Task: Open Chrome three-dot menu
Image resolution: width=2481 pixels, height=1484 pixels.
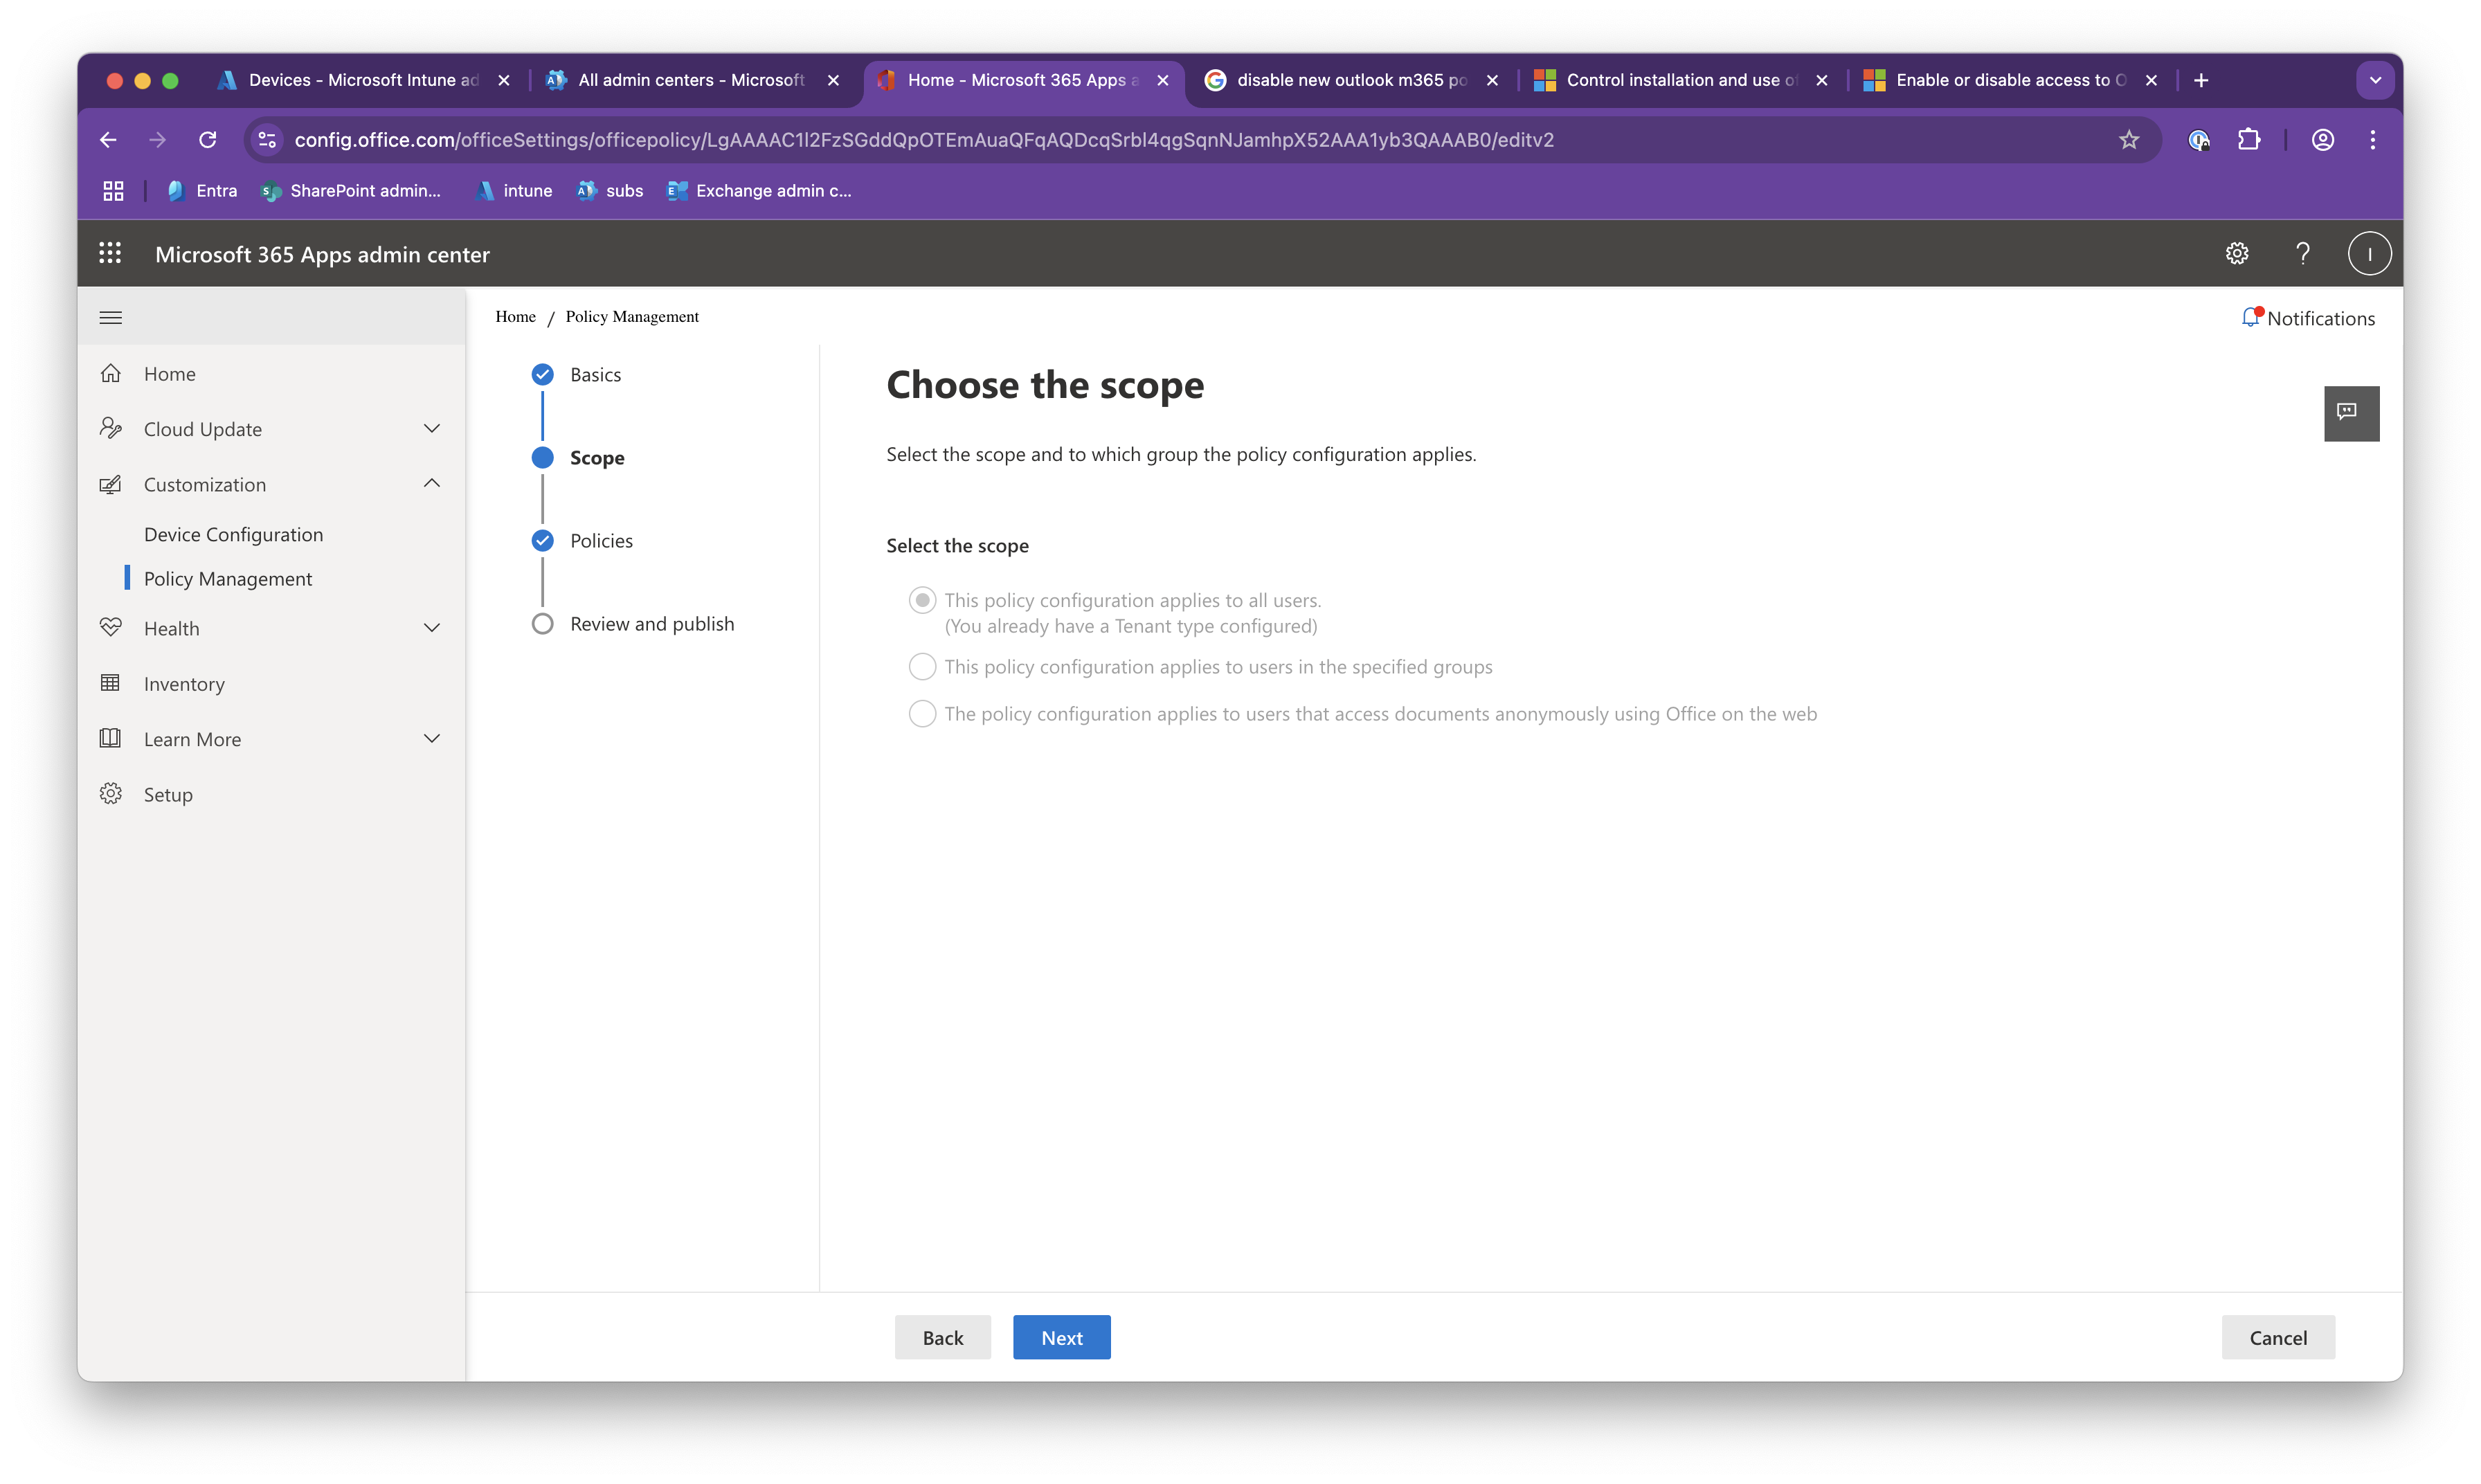Action: pyautogui.click(x=2372, y=140)
